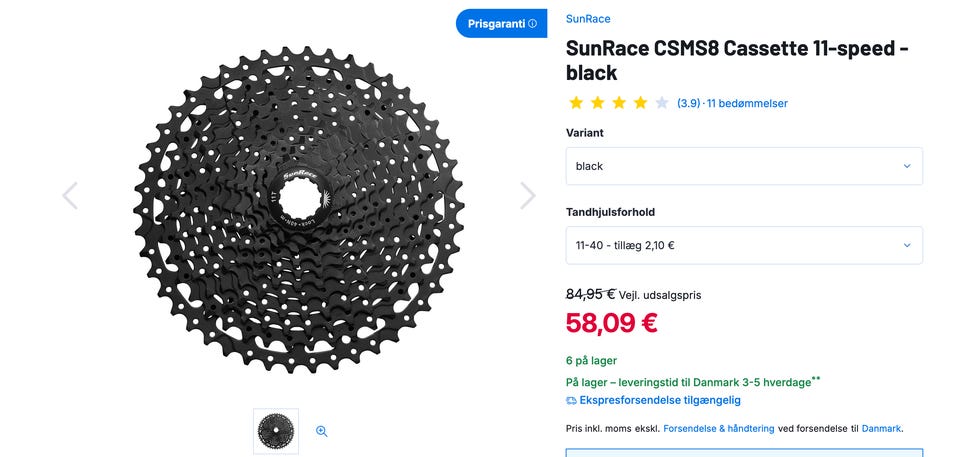
Task: Open the SunRace brand link
Action: (588, 19)
